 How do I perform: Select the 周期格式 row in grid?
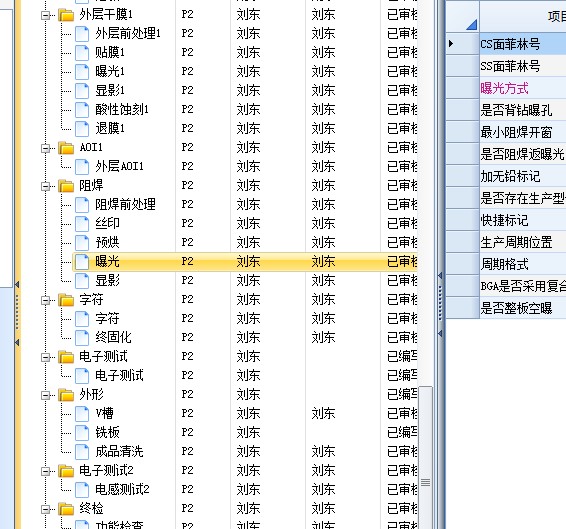coord(523,264)
